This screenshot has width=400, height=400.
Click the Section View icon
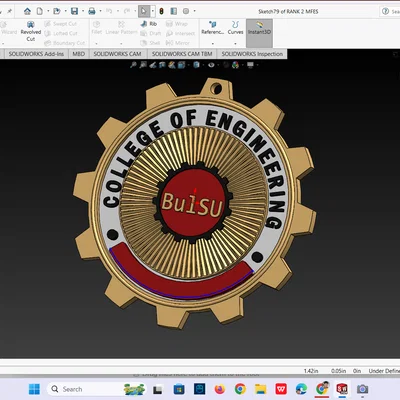[162, 65]
